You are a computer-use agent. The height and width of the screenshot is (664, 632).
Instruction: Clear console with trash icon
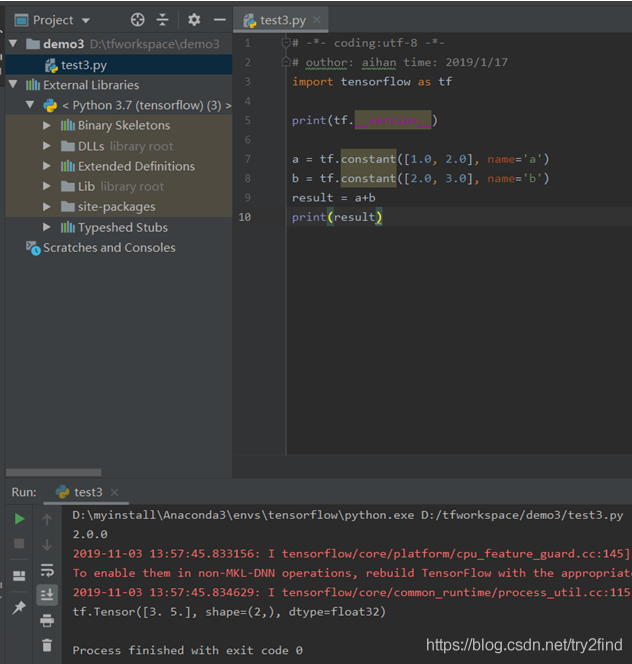pyautogui.click(x=47, y=645)
